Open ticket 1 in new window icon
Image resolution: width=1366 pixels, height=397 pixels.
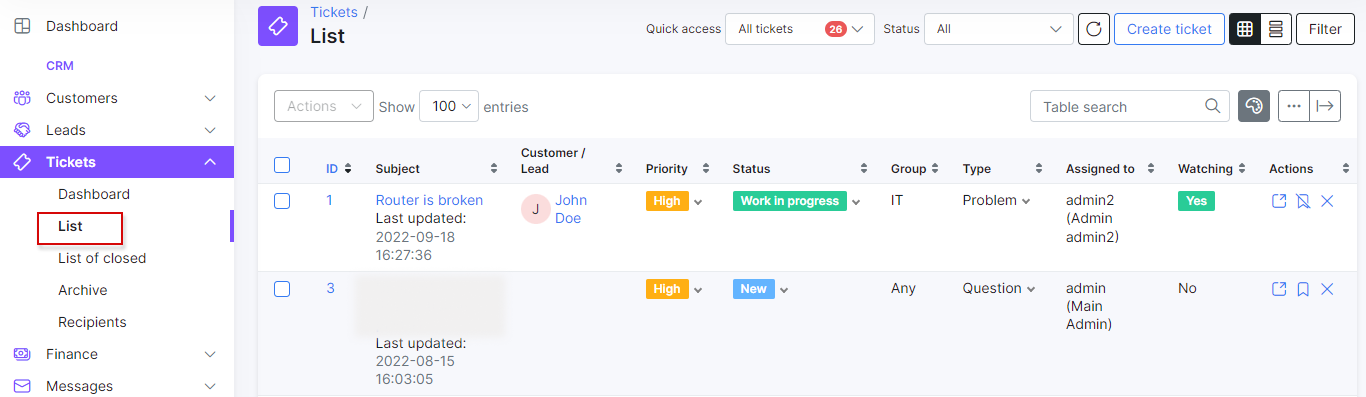[1279, 201]
